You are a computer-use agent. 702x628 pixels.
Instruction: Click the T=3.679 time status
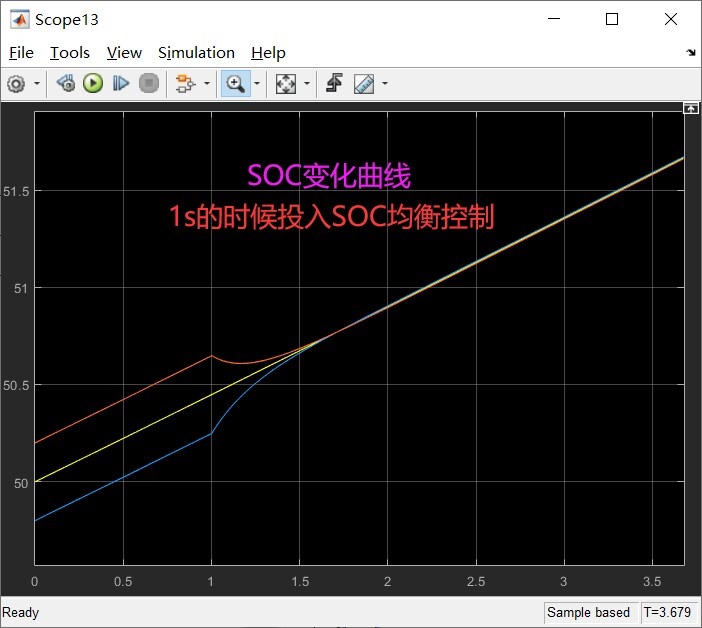[x=667, y=612]
